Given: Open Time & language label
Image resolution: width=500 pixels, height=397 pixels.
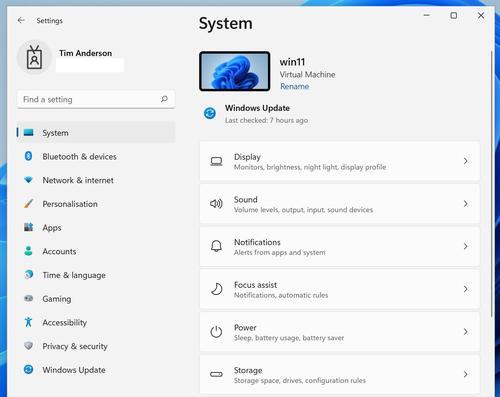Looking at the screenshot, I should (74, 275).
